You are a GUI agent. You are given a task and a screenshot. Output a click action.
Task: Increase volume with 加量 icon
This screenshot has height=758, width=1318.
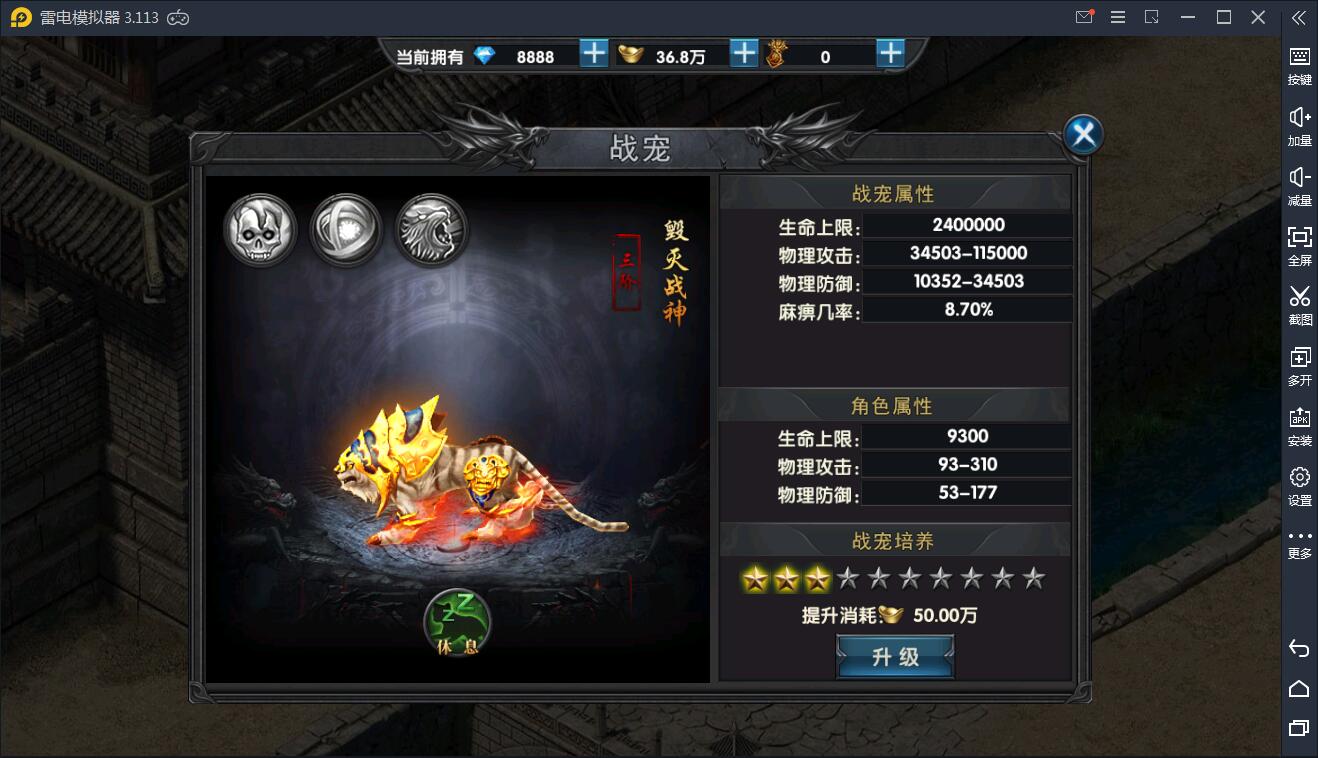point(1299,126)
